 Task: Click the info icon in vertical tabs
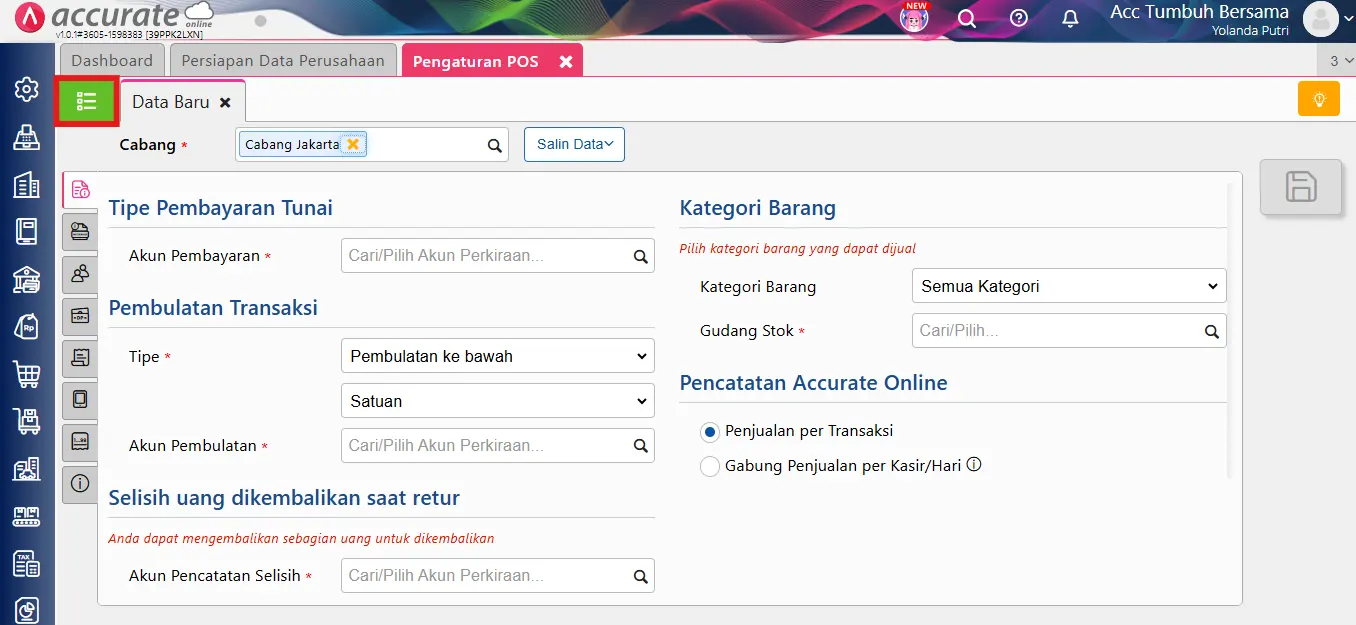tap(80, 484)
